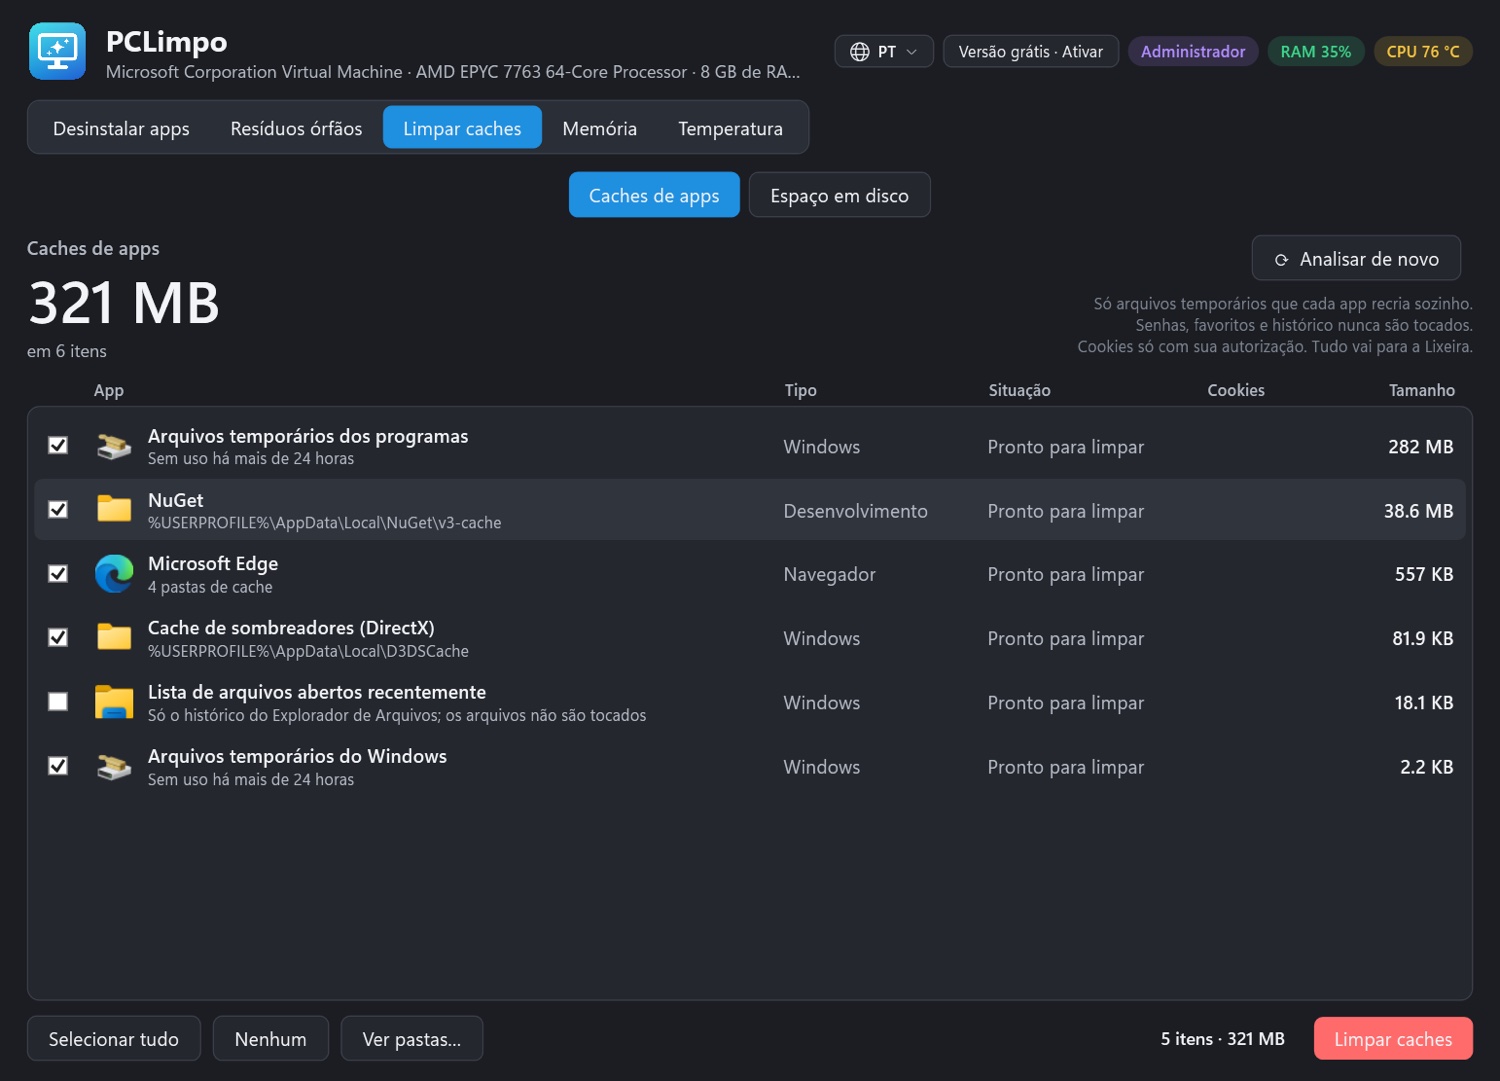Click the globe language icon
Image resolution: width=1500 pixels, height=1081 pixels.
[x=859, y=52]
